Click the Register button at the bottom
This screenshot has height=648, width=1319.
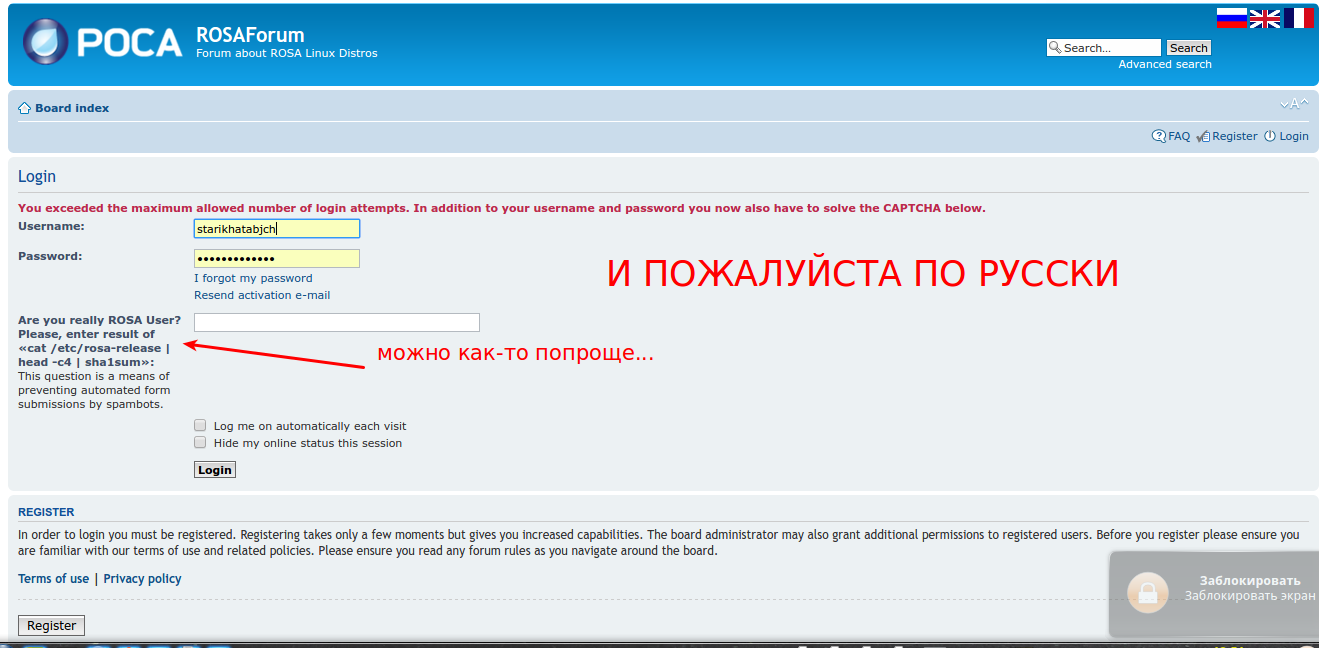coord(52,625)
